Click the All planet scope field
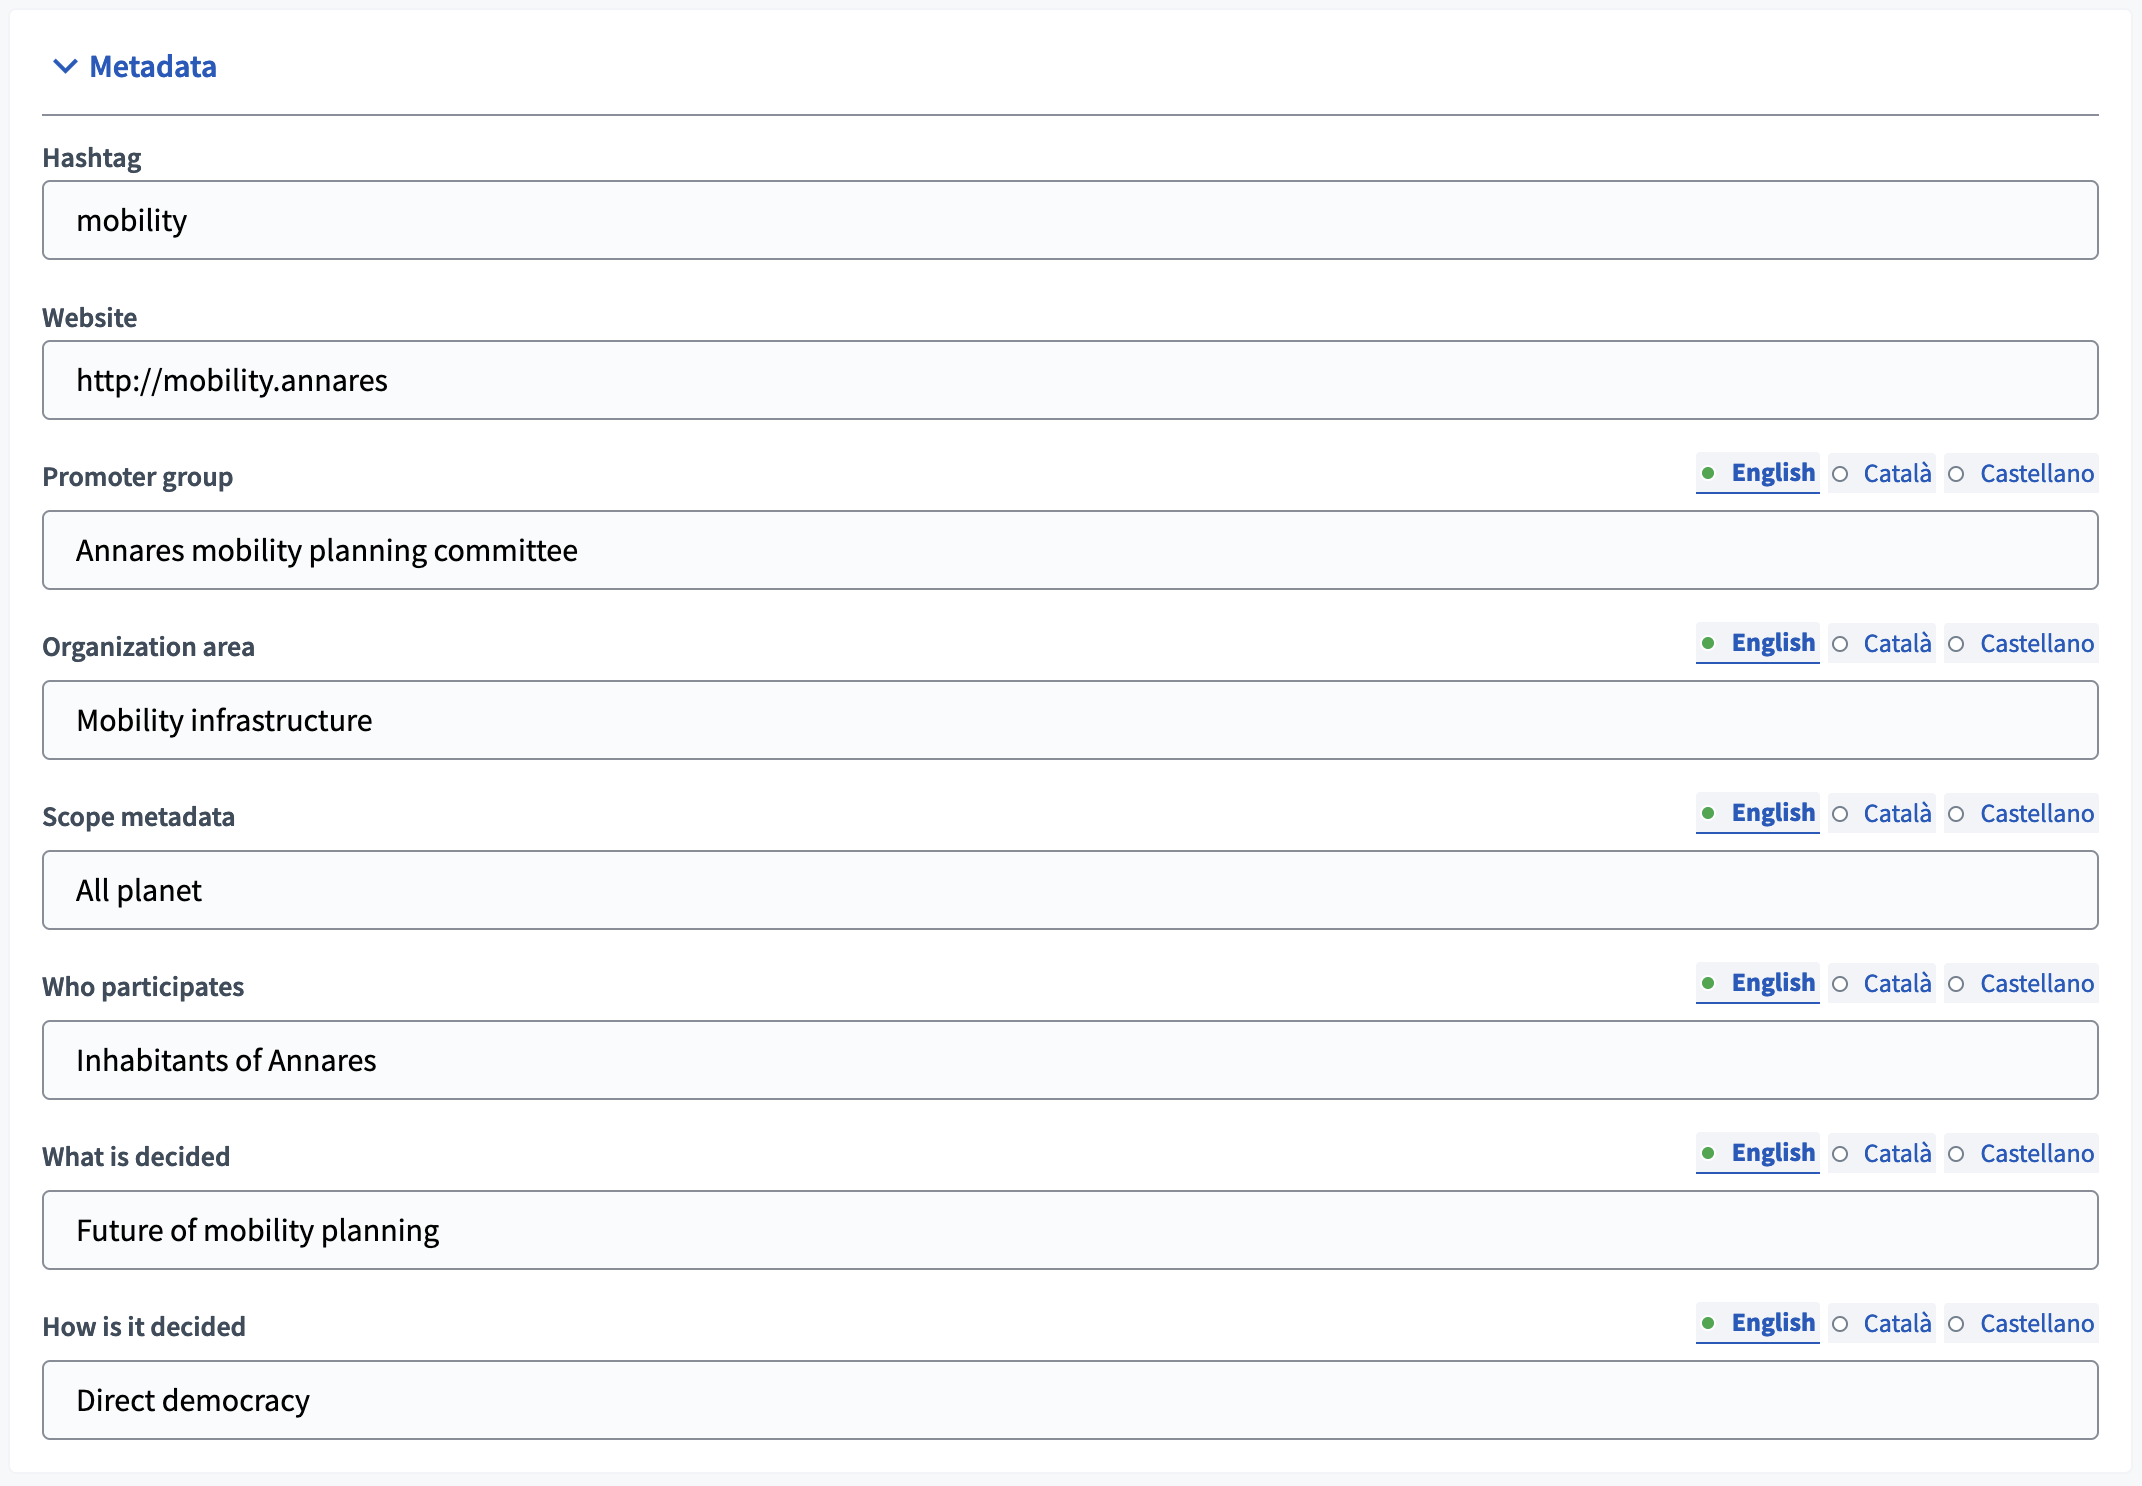 point(1069,890)
